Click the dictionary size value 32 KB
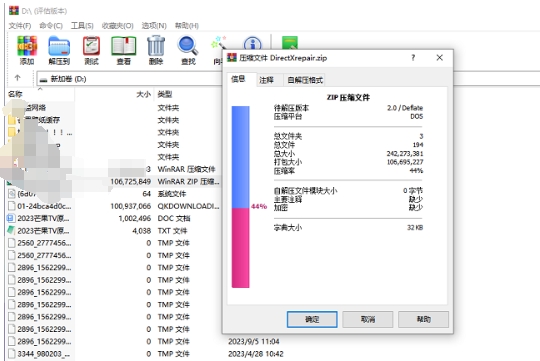This screenshot has width=540, height=361. tap(415, 227)
